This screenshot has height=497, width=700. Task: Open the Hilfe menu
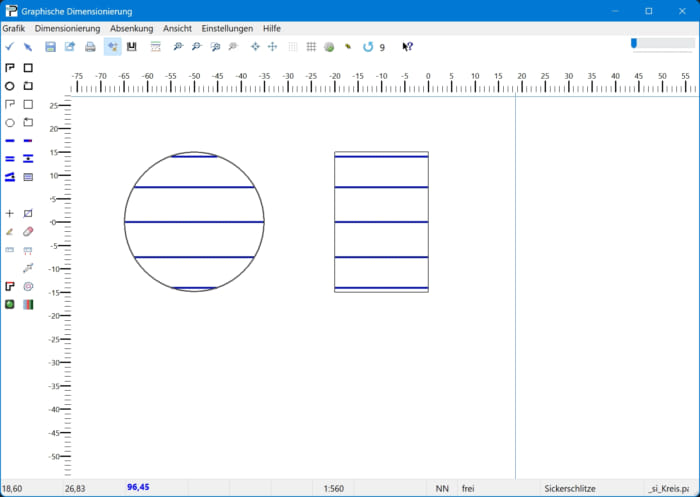[x=272, y=29]
